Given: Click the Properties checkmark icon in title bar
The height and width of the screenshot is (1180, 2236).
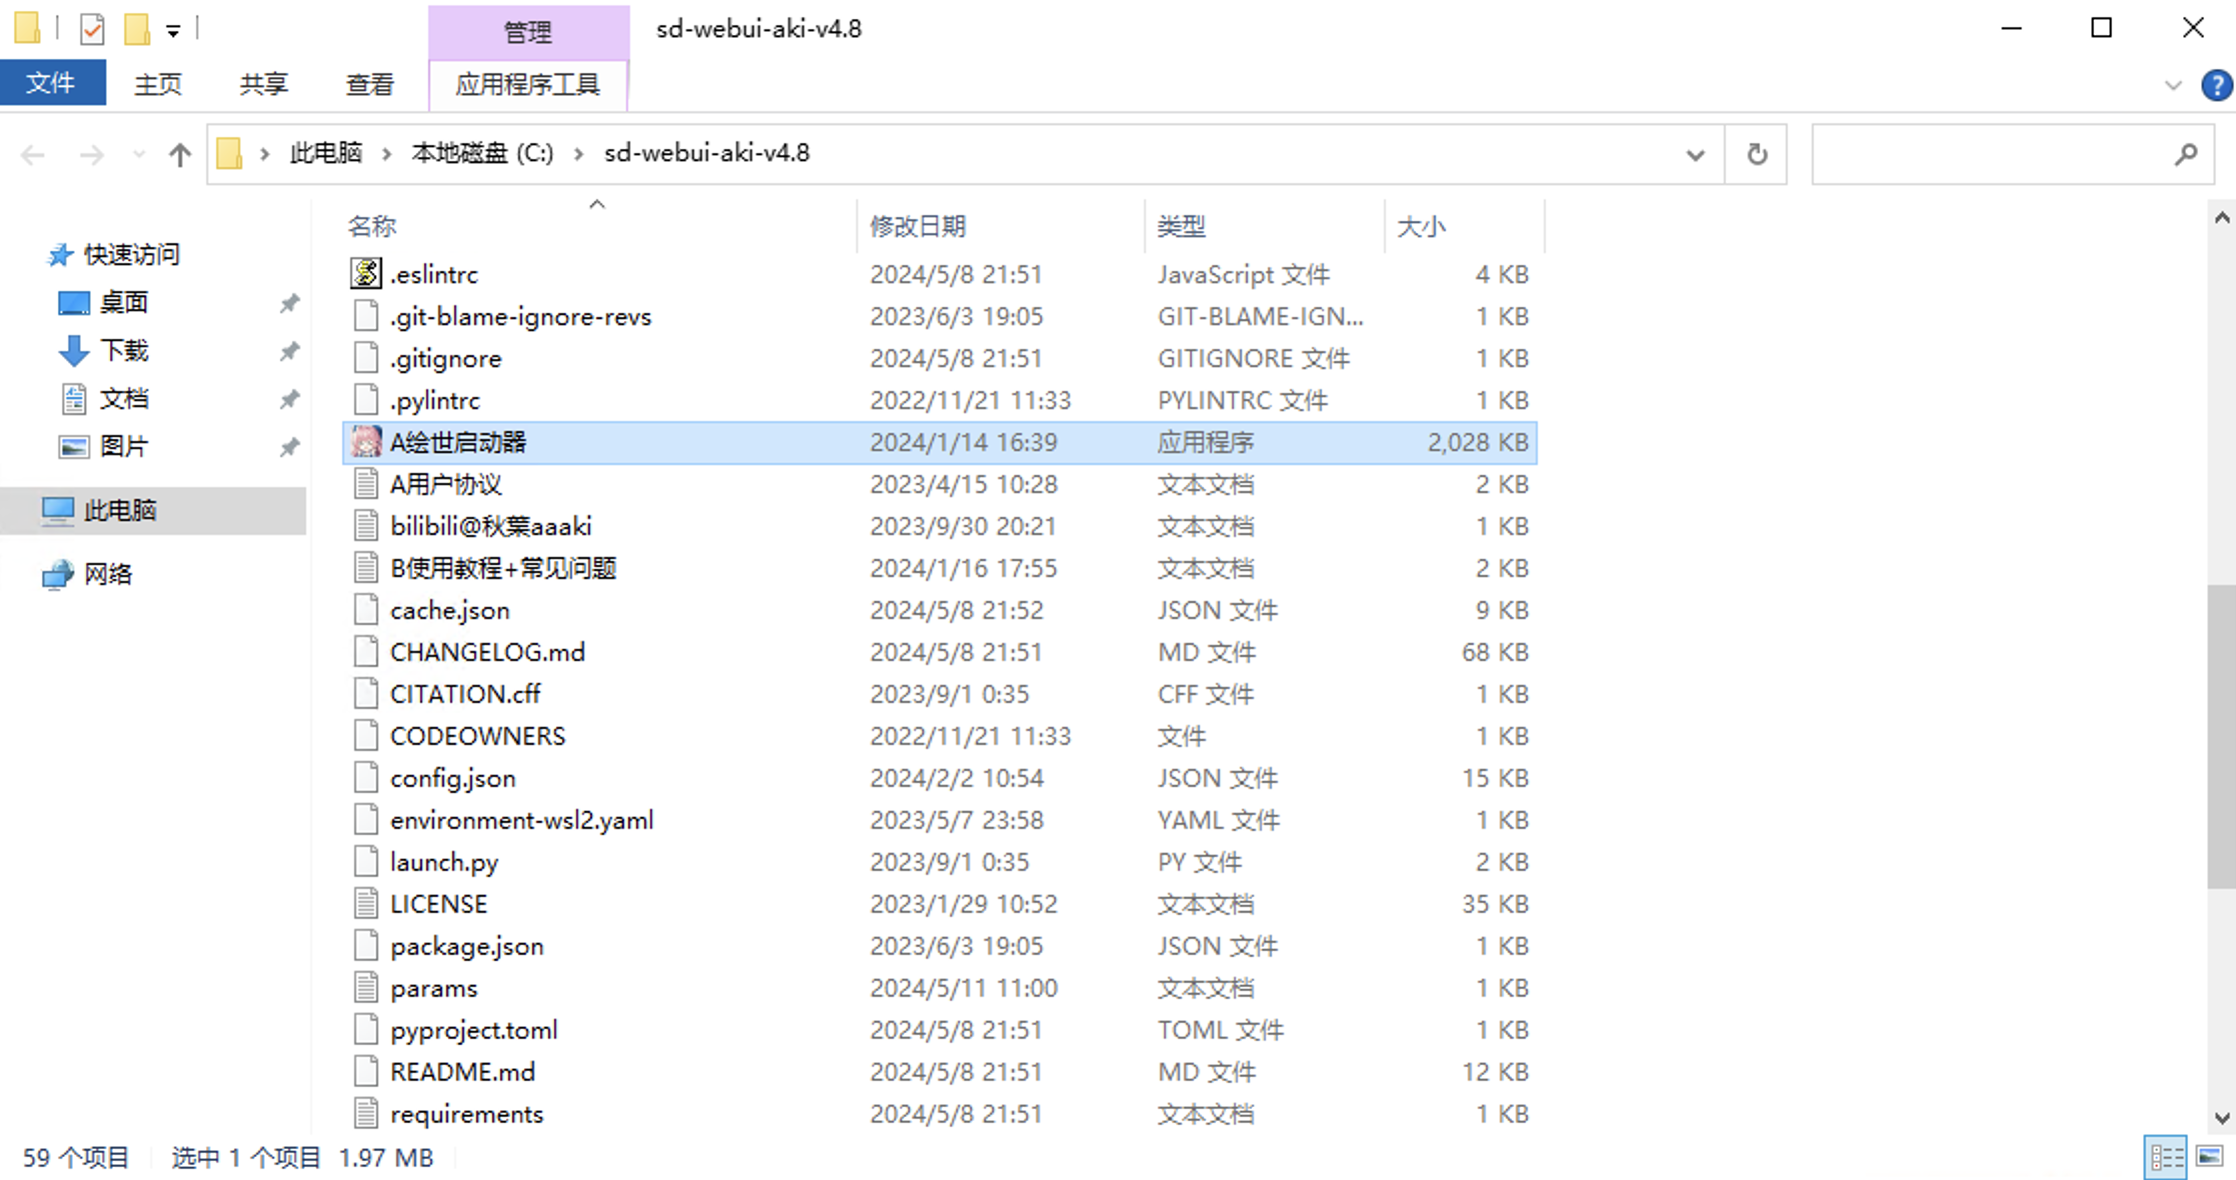Looking at the screenshot, I should (92, 29).
